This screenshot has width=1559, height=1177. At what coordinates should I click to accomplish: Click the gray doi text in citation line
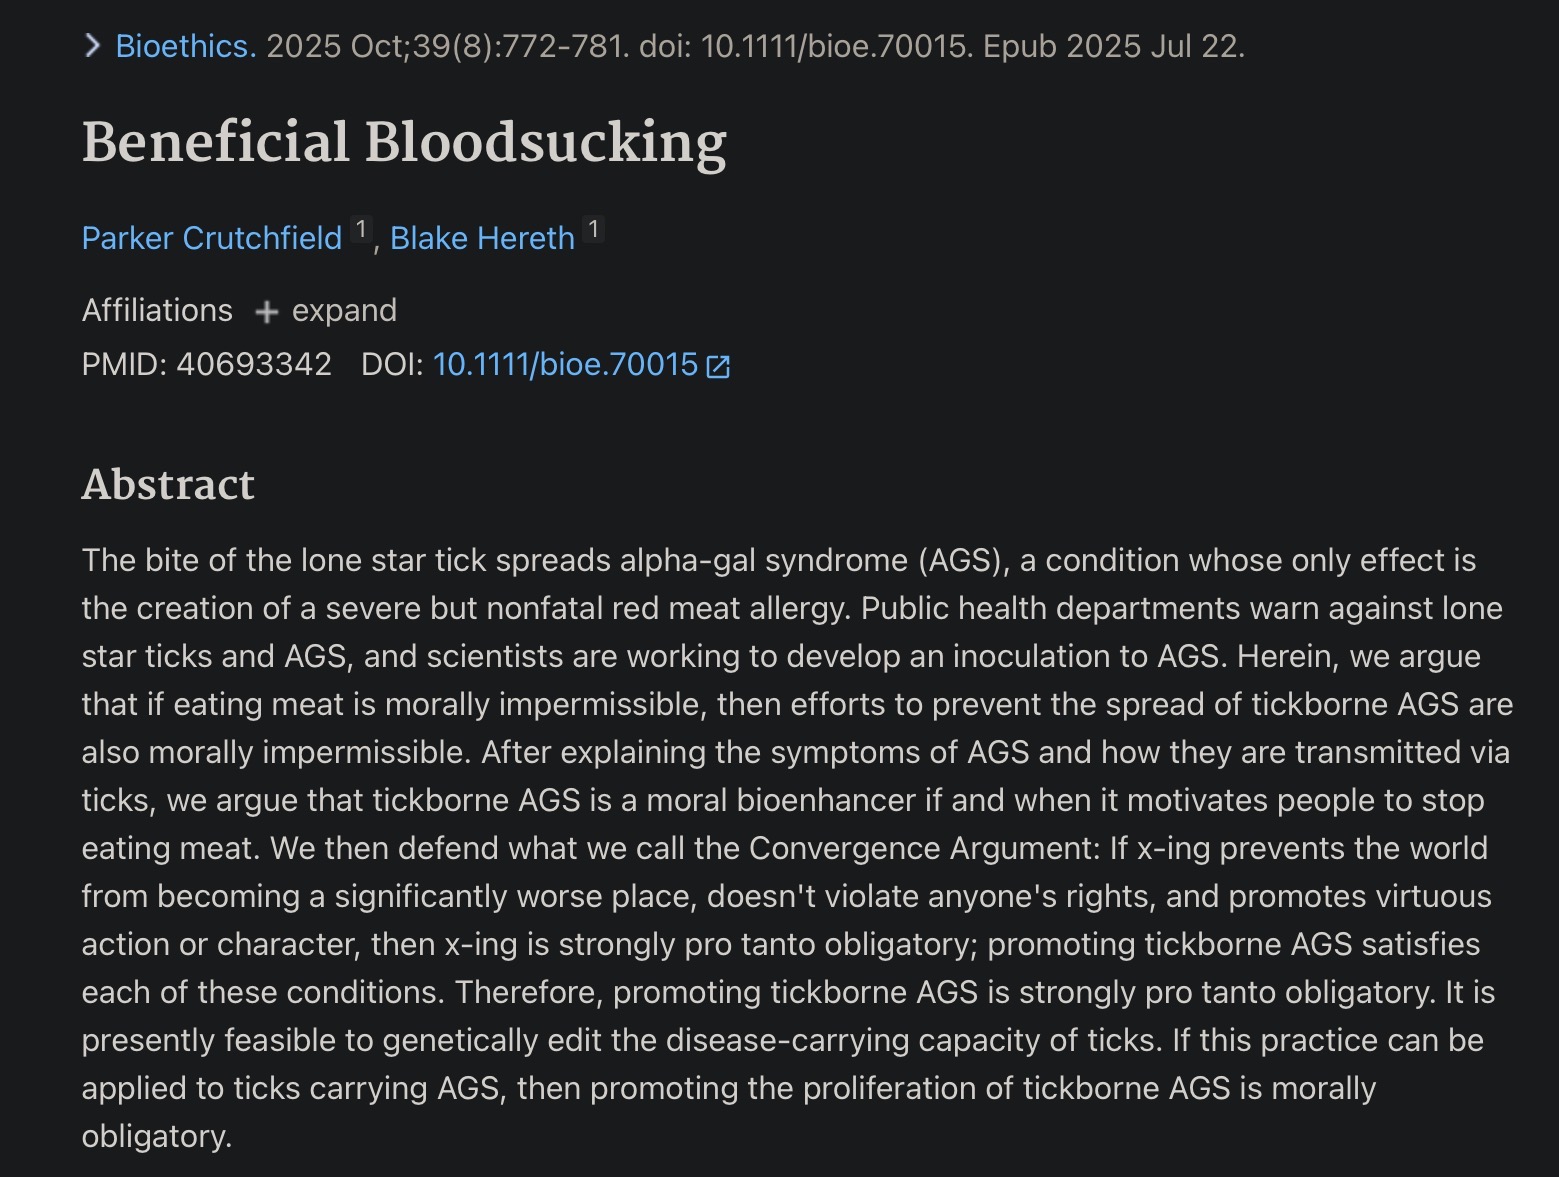click(807, 46)
